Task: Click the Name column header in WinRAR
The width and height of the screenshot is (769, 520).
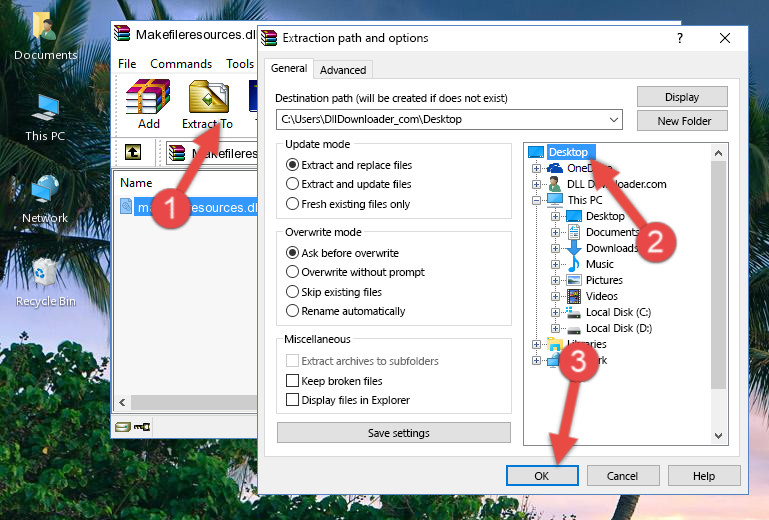Action: click(x=136, y=183)
